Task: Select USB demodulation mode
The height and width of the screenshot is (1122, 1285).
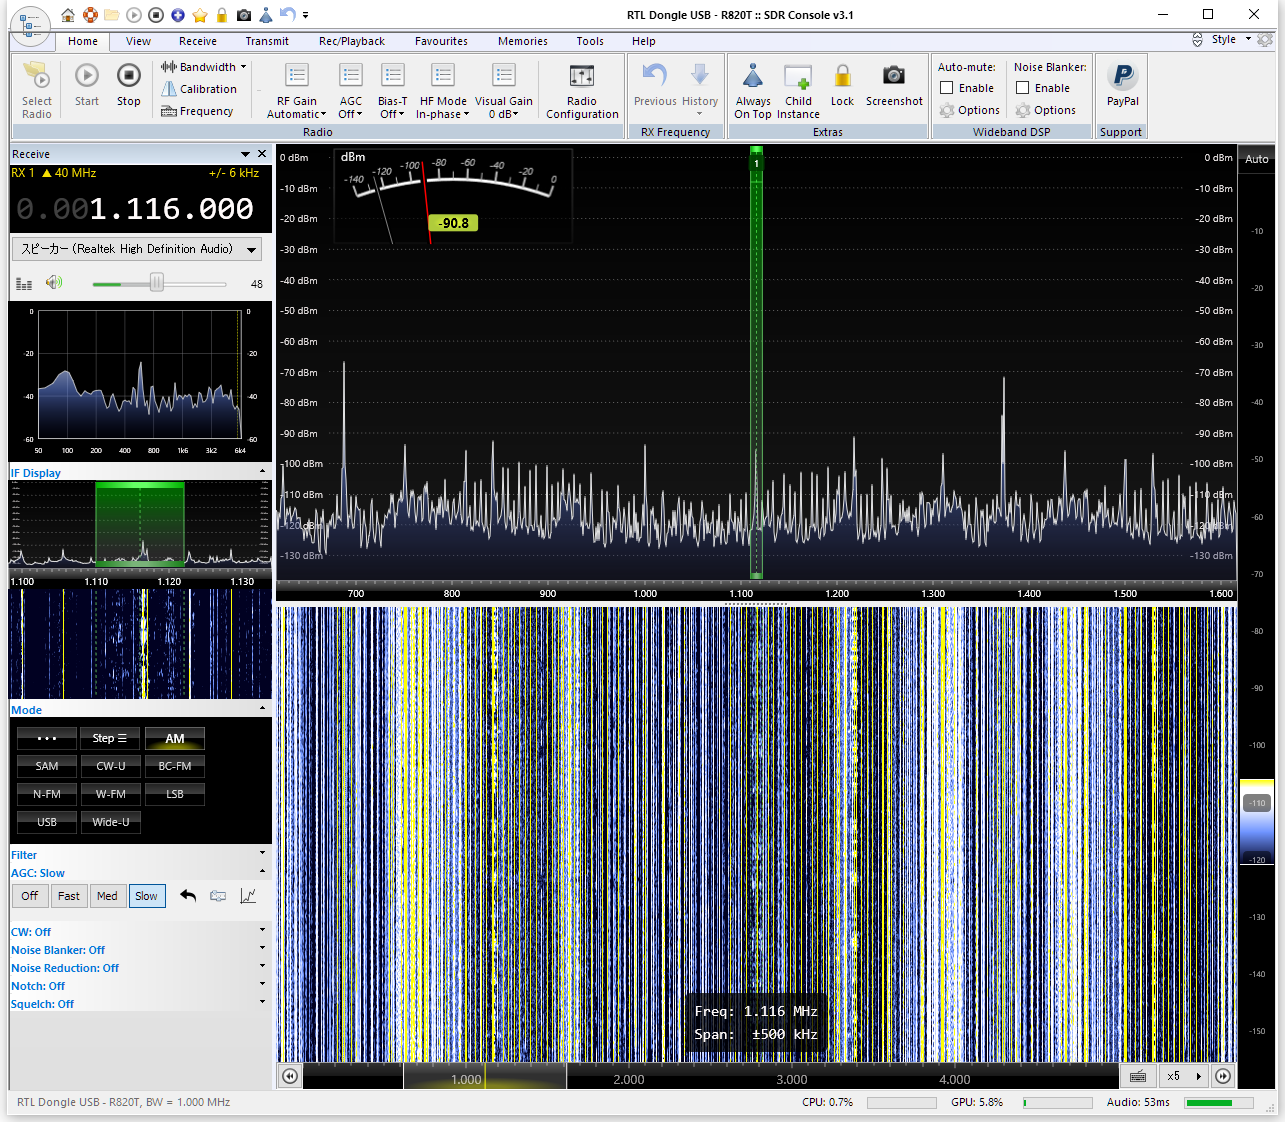Action: pos(47,822)
